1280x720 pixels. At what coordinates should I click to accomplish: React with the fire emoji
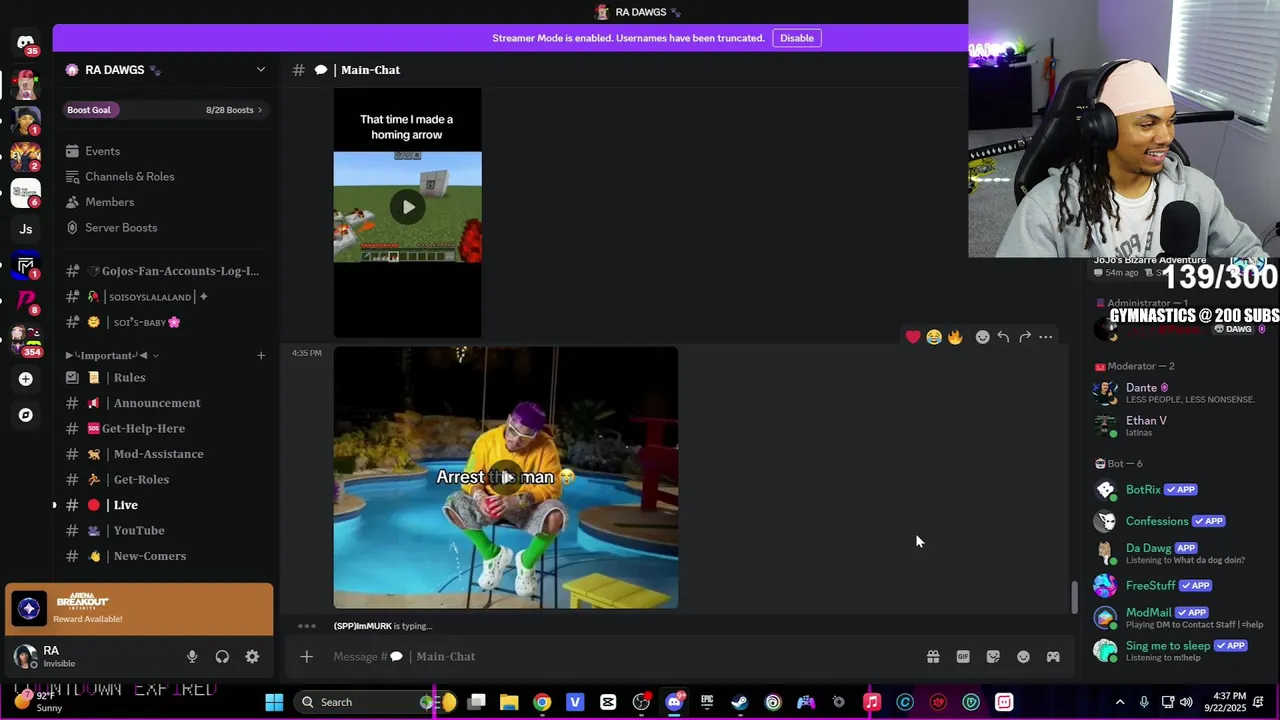[955, 337]
